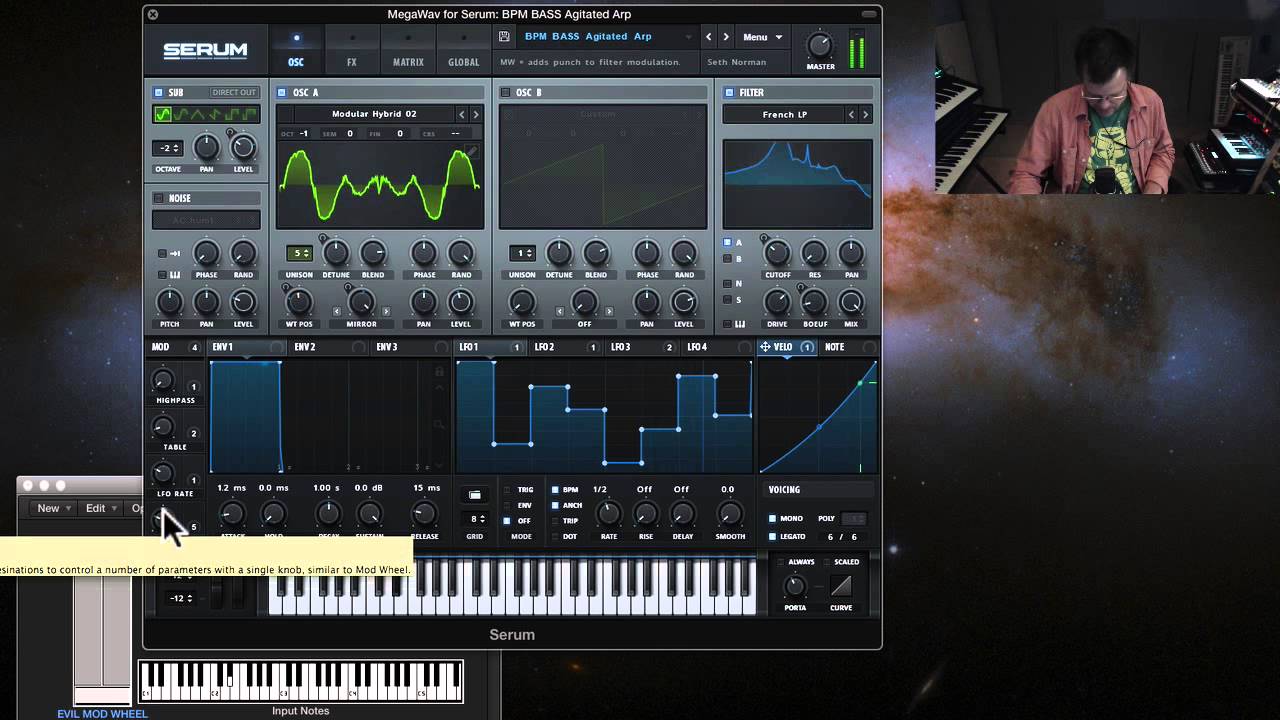Switch to the FX tab
1280x720 pixels.
click(x=352, y=50)
